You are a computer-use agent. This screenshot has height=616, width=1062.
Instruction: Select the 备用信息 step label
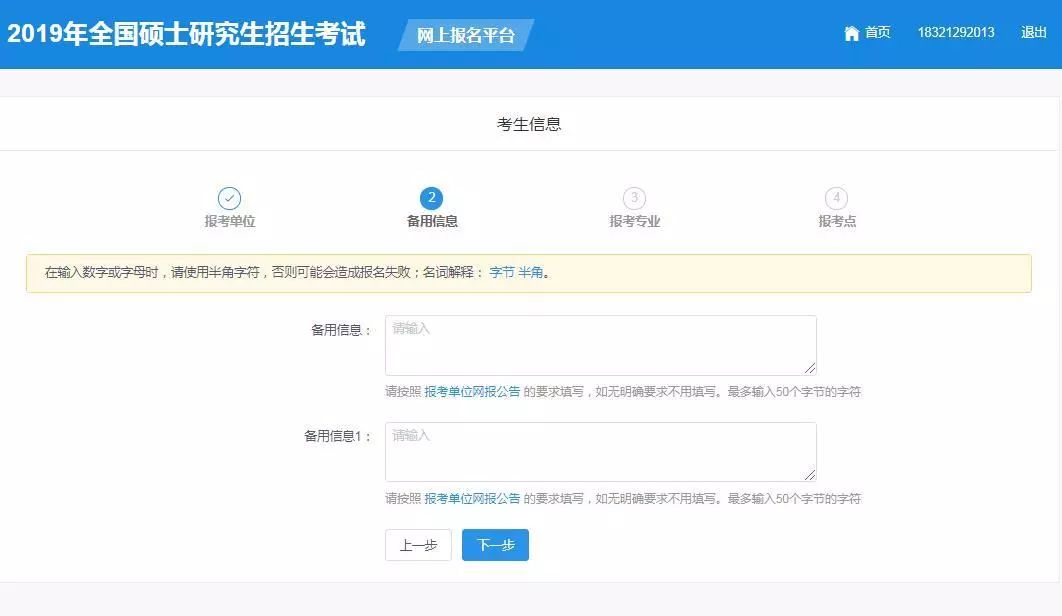click(x=432, y=222)
